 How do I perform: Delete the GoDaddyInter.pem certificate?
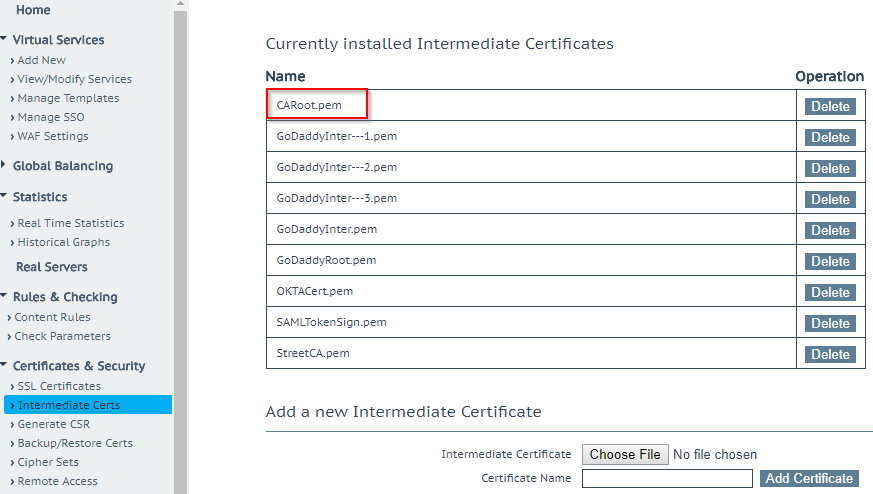[x=830, y=230]
